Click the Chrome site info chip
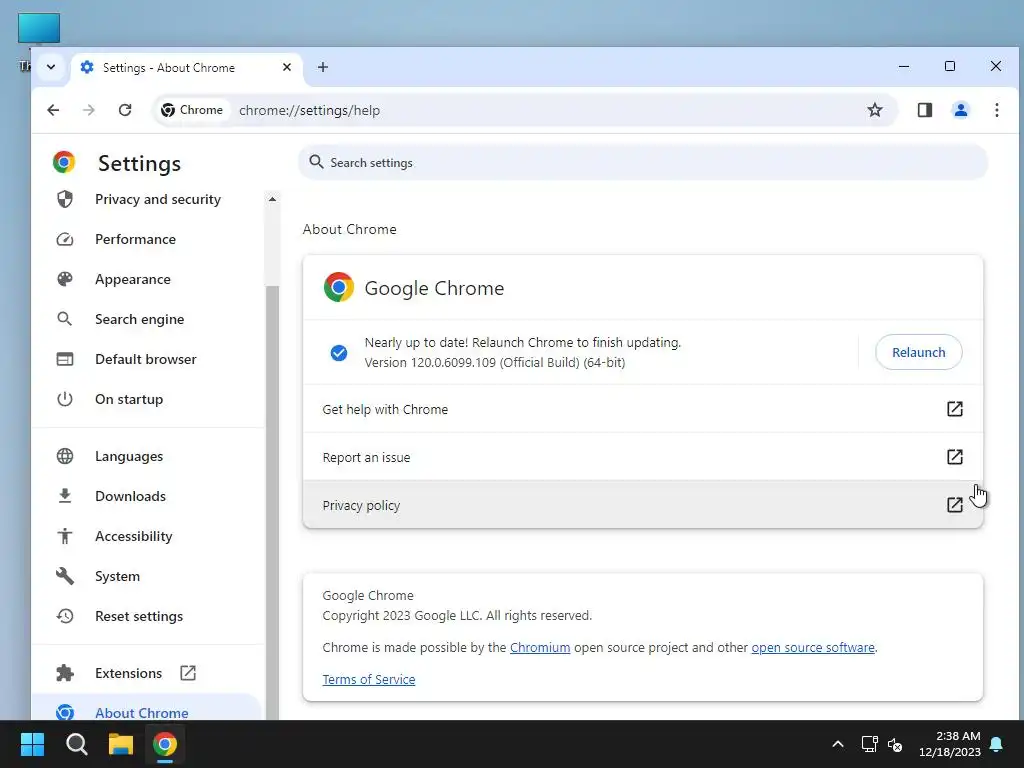Viewport: 1024px width, 768px height. pos(192,110)
